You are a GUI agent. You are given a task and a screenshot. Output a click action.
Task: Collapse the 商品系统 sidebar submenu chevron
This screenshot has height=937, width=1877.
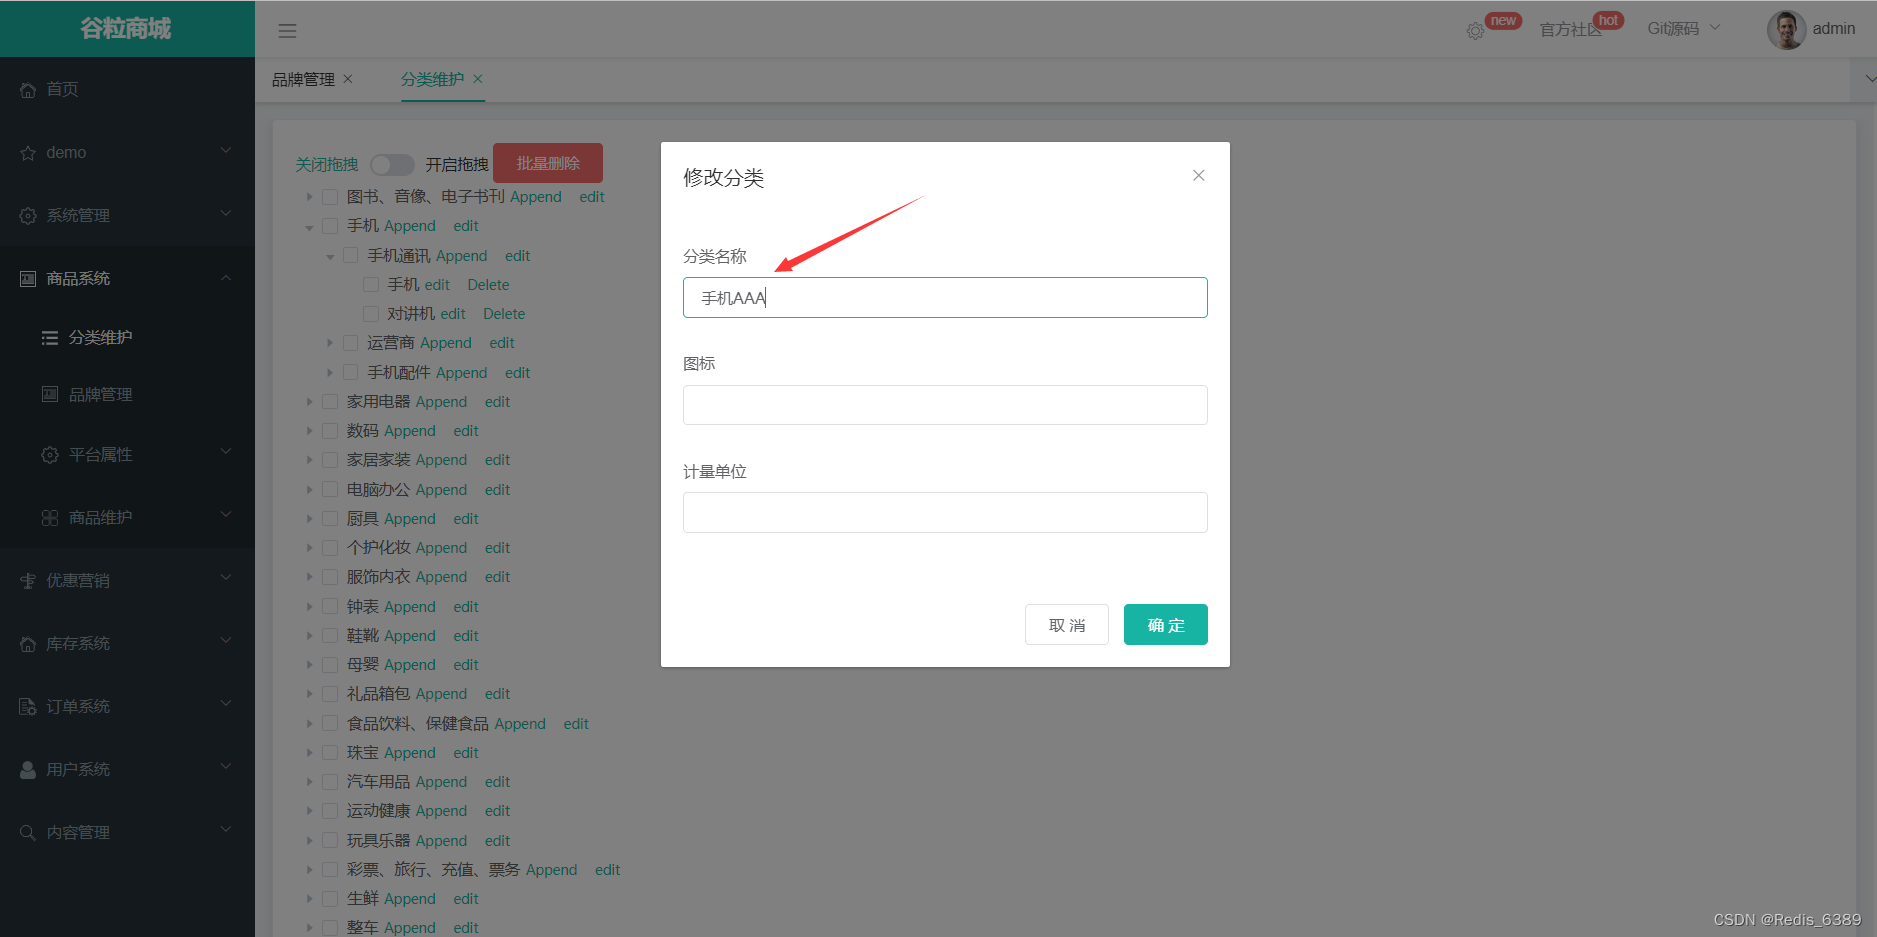pos(226,277)
